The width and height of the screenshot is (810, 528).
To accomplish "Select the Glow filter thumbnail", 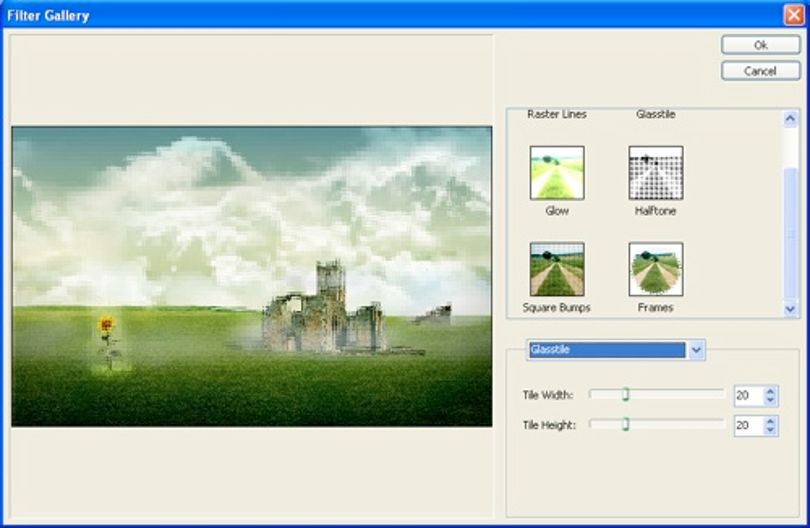I will (557, 173).
